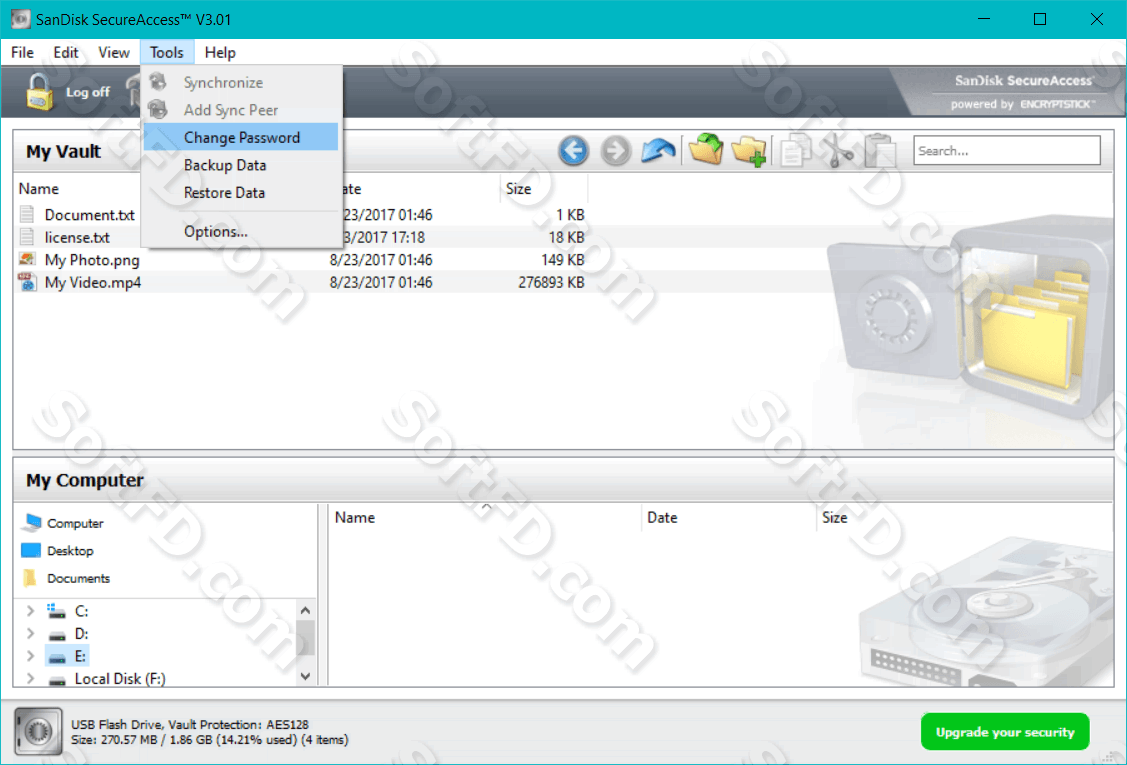Select Restore Data menu entry
Image resolution: width=1127 pixels, height=765 pixels.
[240, 193]
